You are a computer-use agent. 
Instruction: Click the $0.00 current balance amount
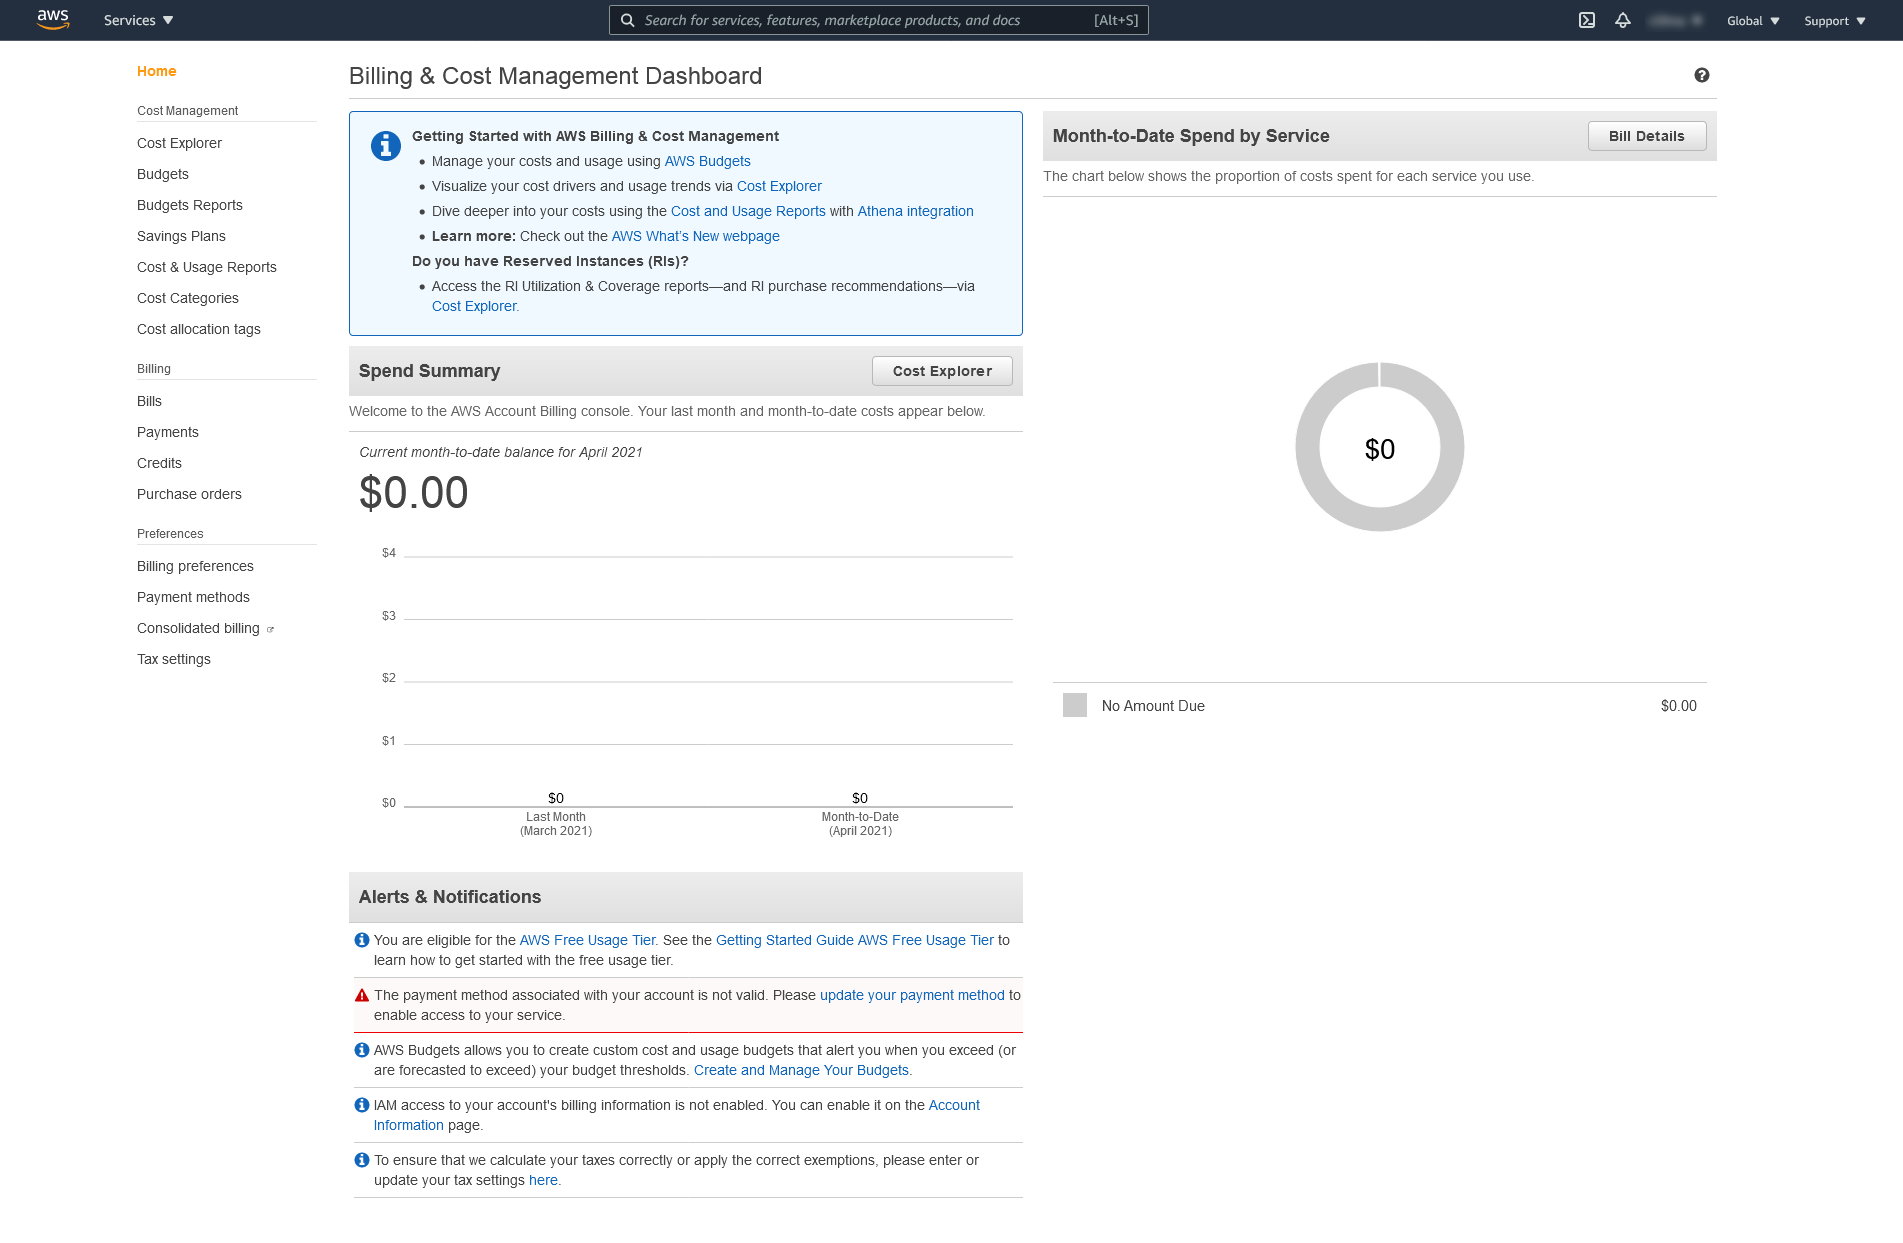click(414, 493)
